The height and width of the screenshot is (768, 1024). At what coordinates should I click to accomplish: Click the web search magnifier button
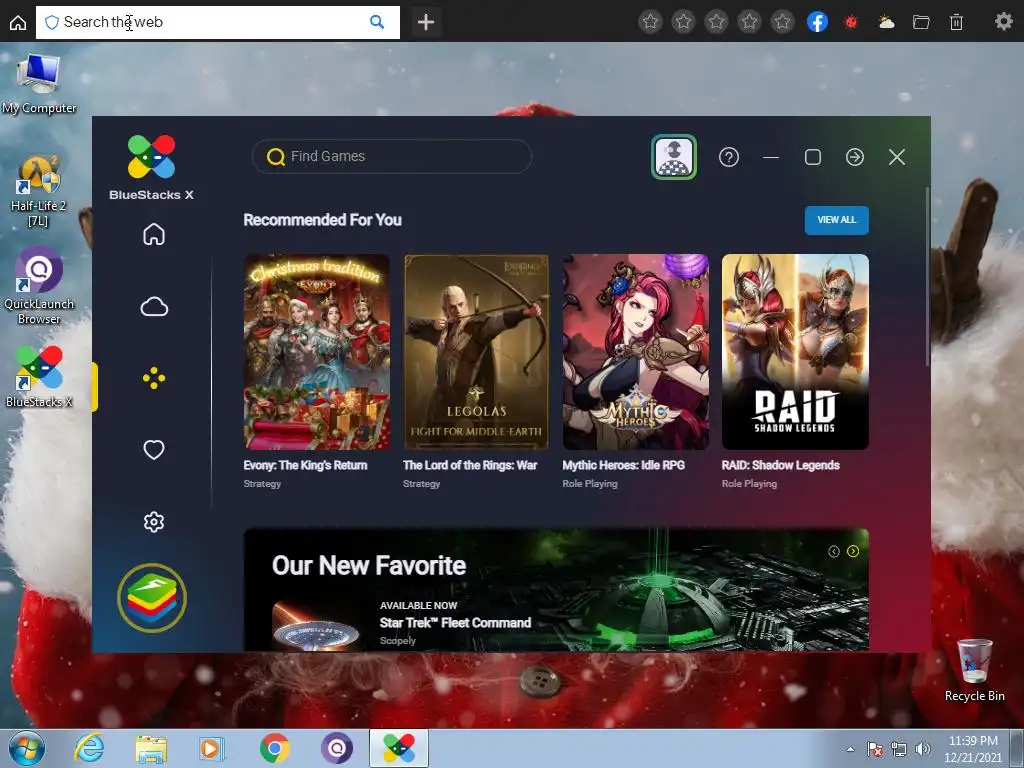[377, 22]
